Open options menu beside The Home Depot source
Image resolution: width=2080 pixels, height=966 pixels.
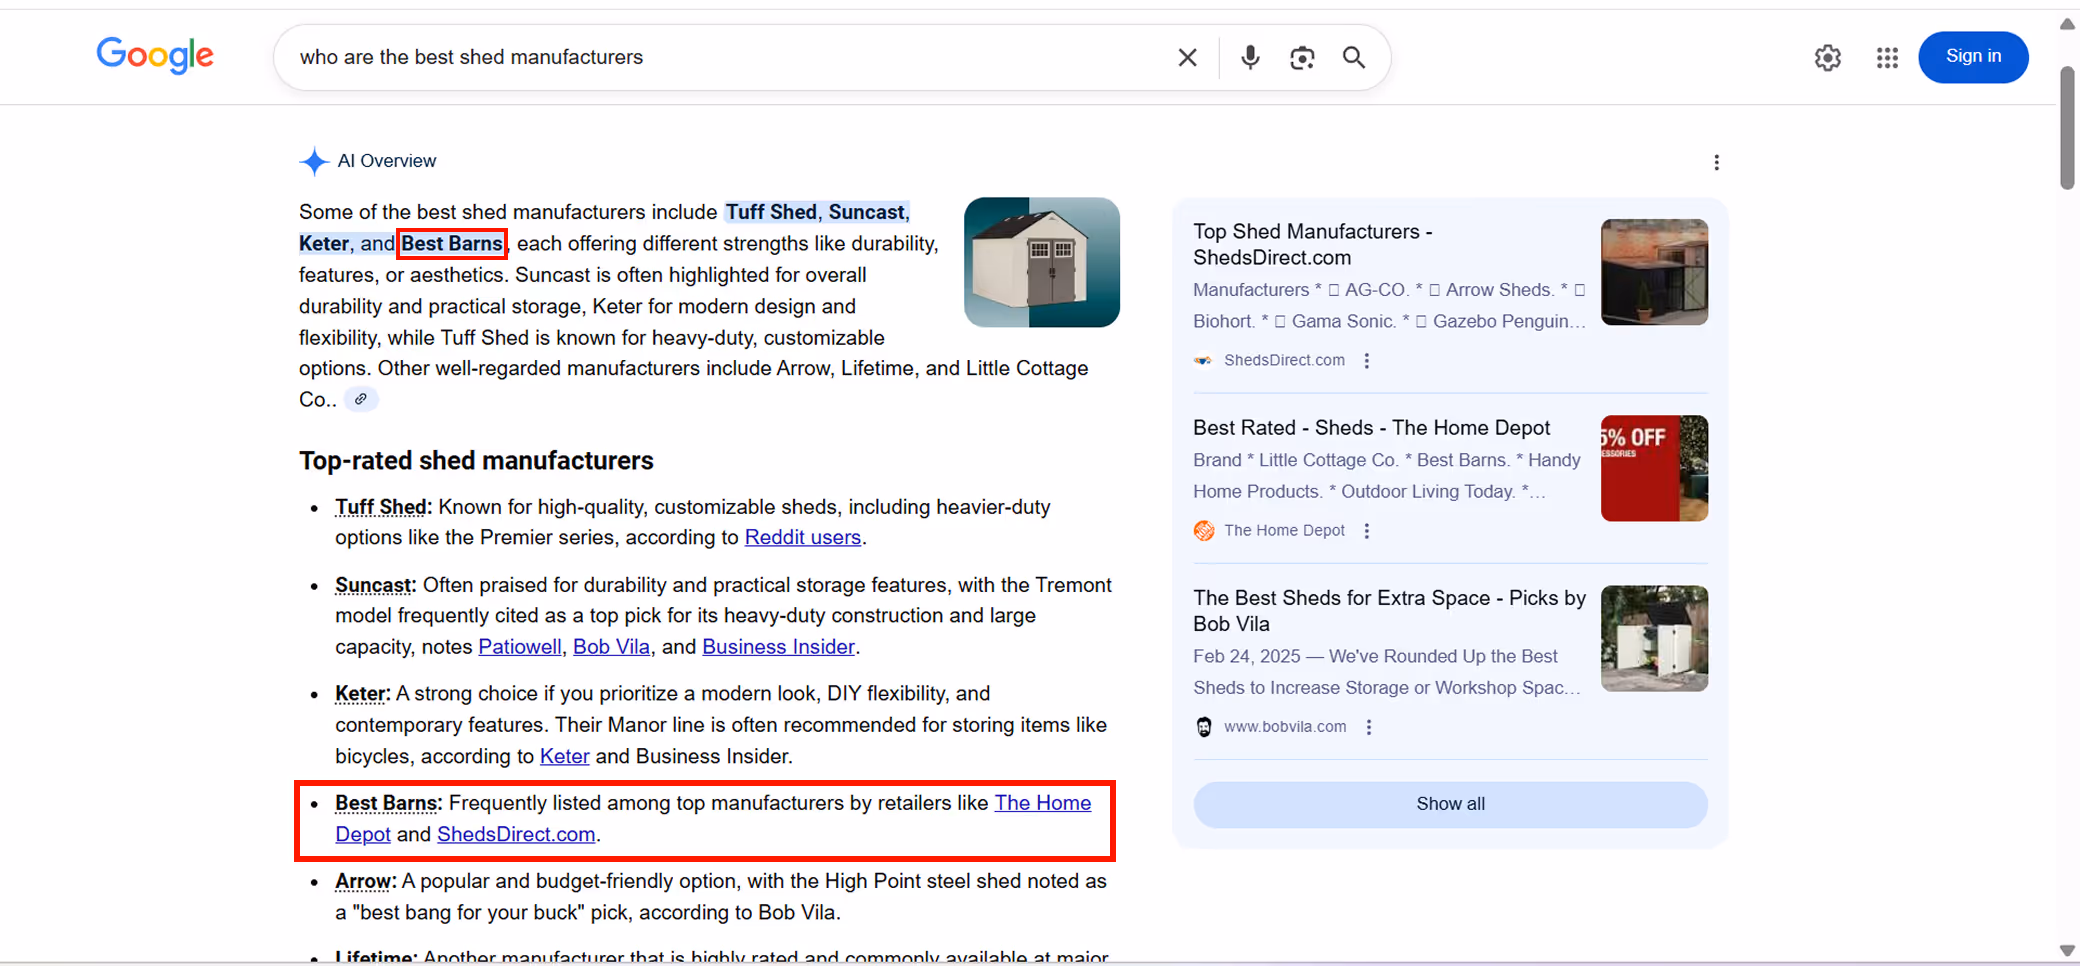(1367, 530)
